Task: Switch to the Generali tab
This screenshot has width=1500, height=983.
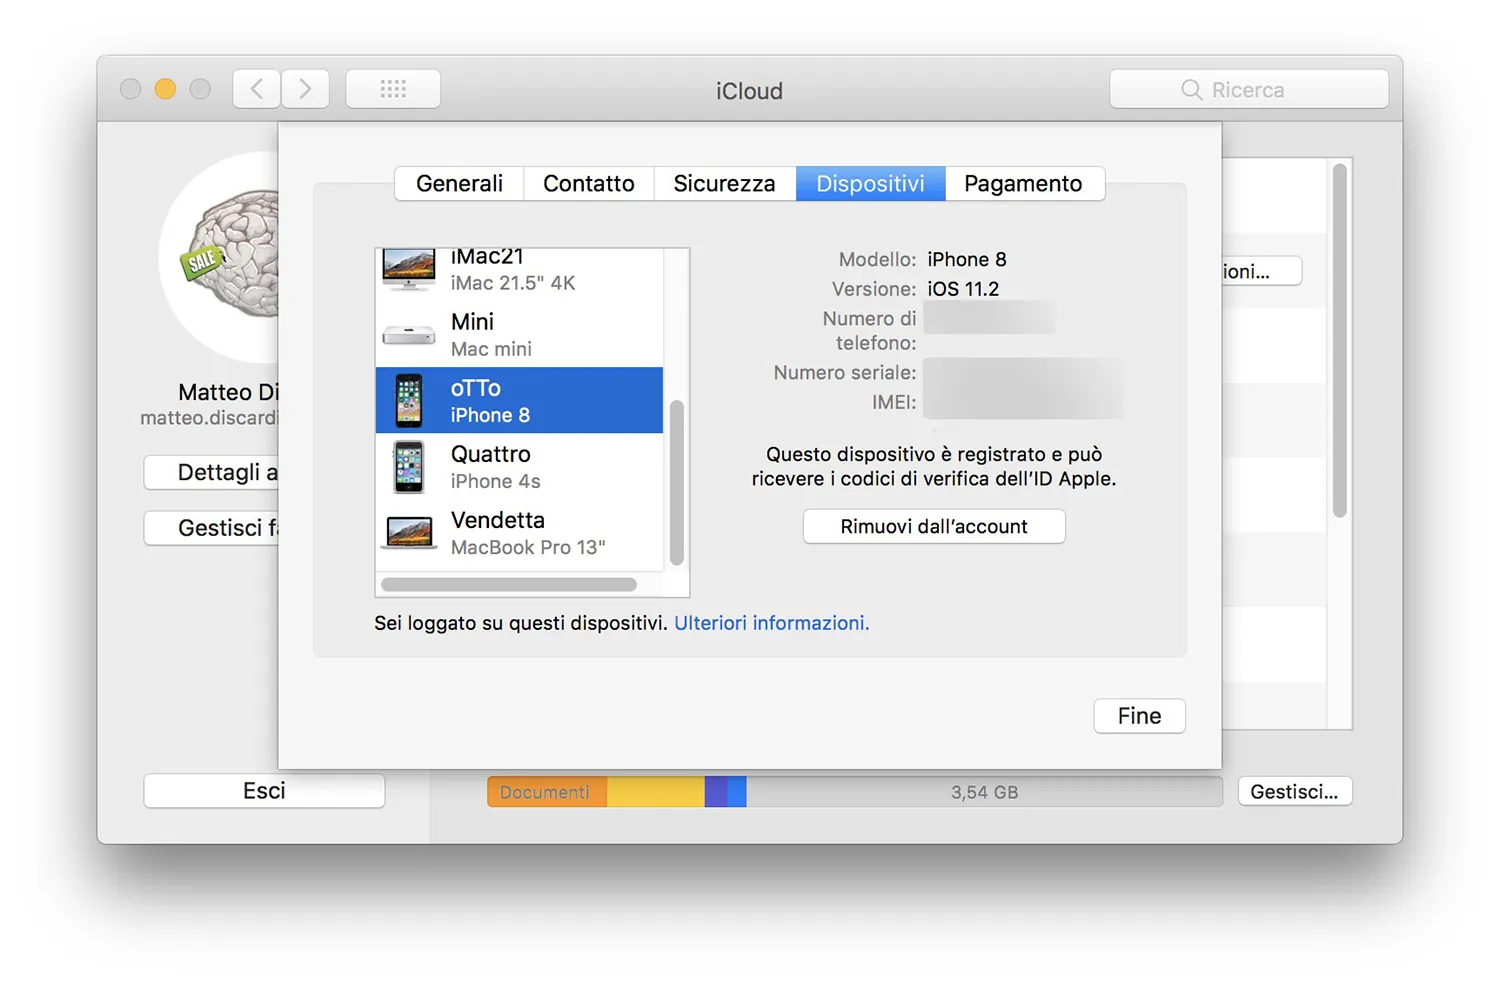Action: click(x=459, y=184)
